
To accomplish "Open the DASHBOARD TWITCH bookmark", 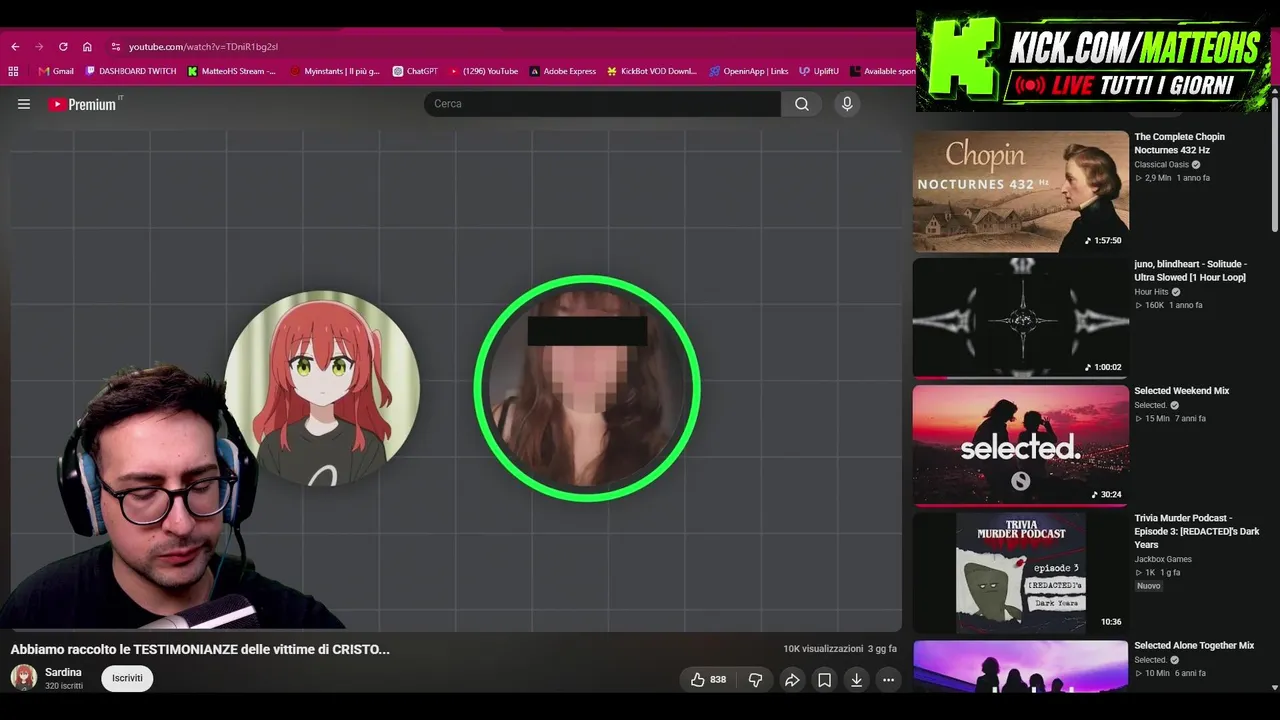I will click(131, 71).
